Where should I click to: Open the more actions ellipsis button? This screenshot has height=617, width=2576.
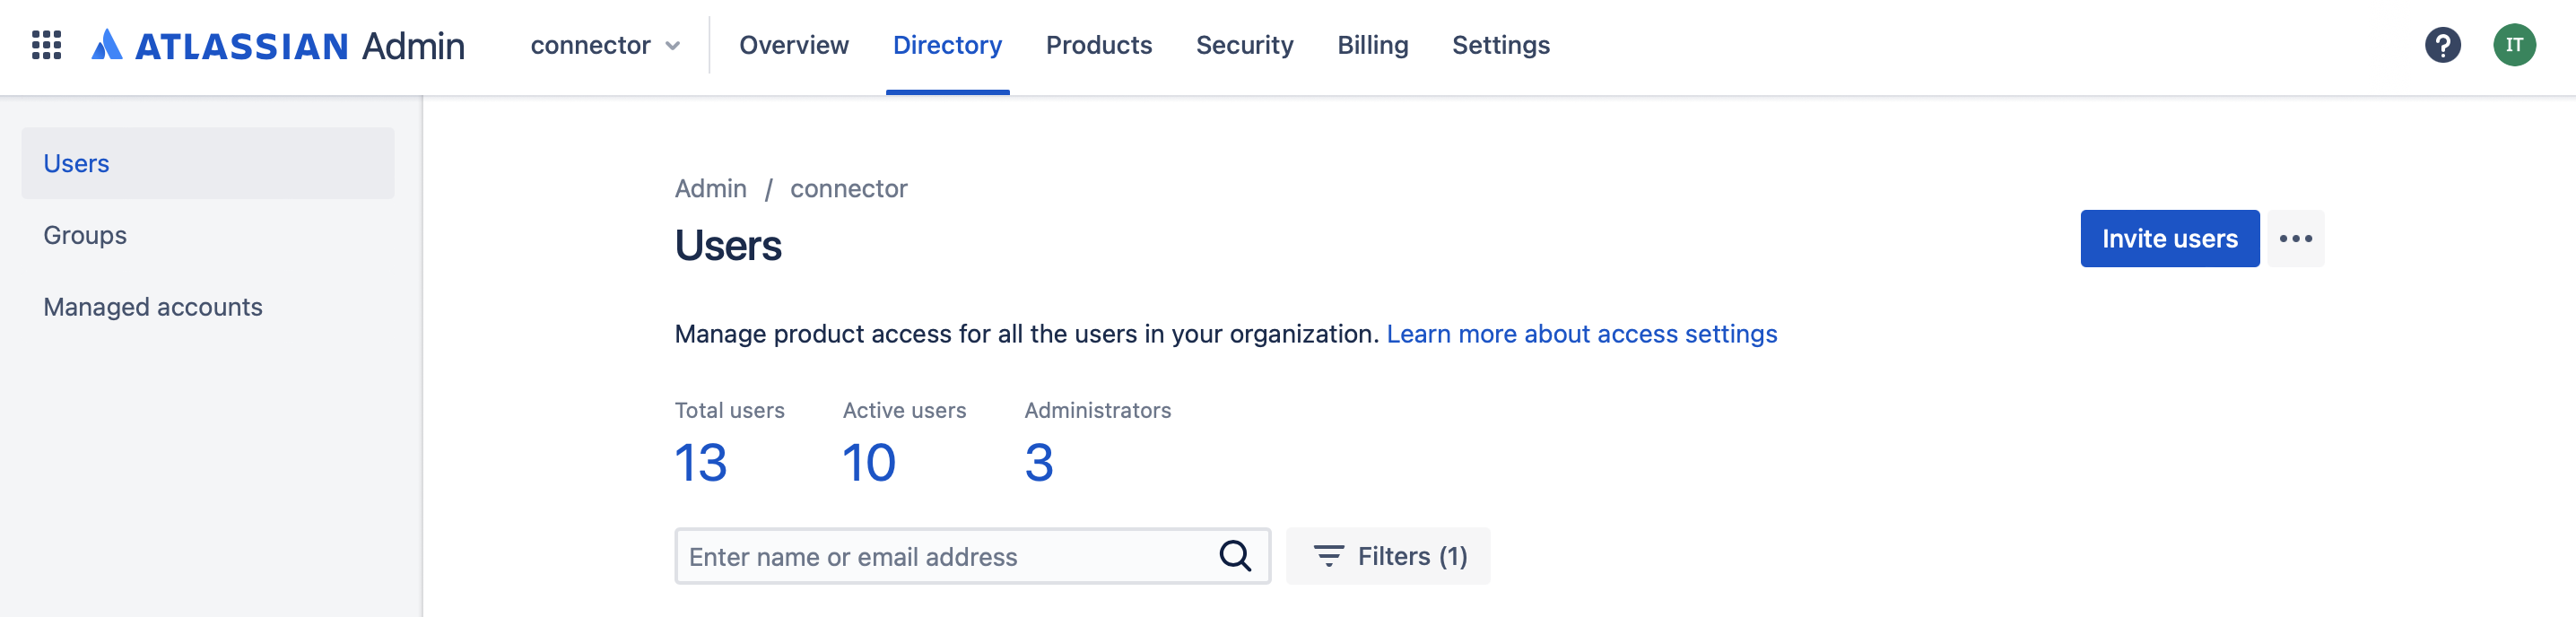(2295, 238)
